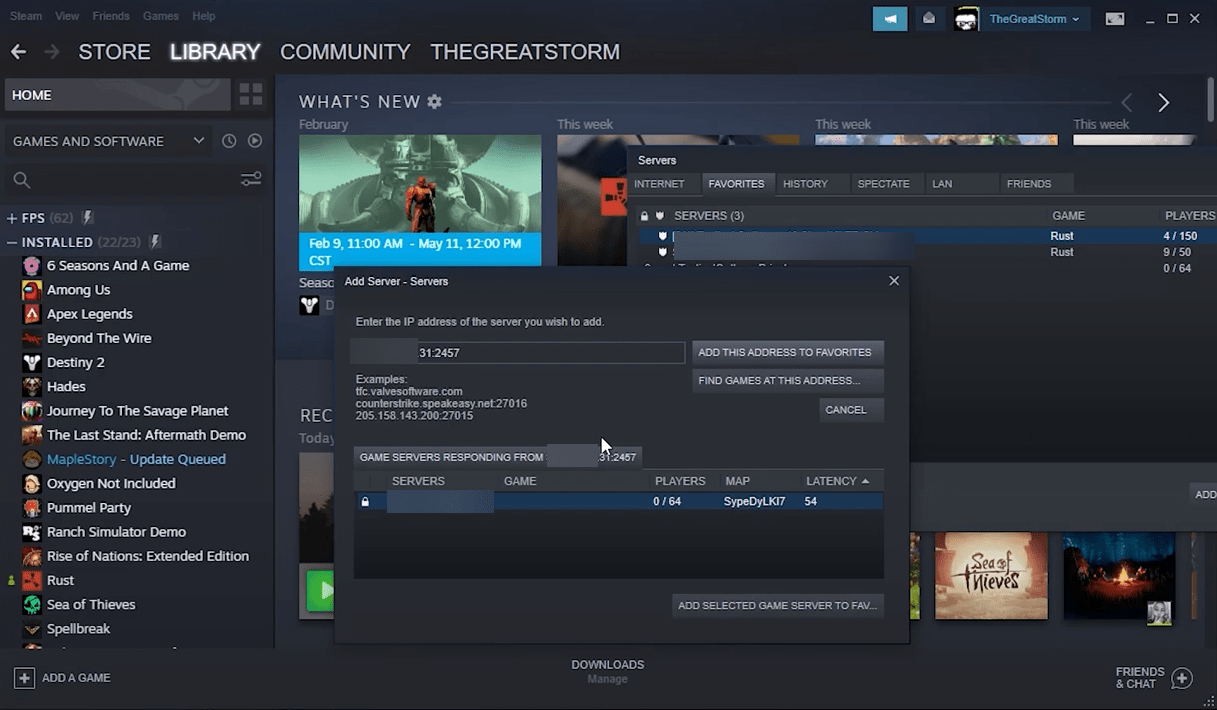Select Journey To The Savage Planet

(138, 411)
